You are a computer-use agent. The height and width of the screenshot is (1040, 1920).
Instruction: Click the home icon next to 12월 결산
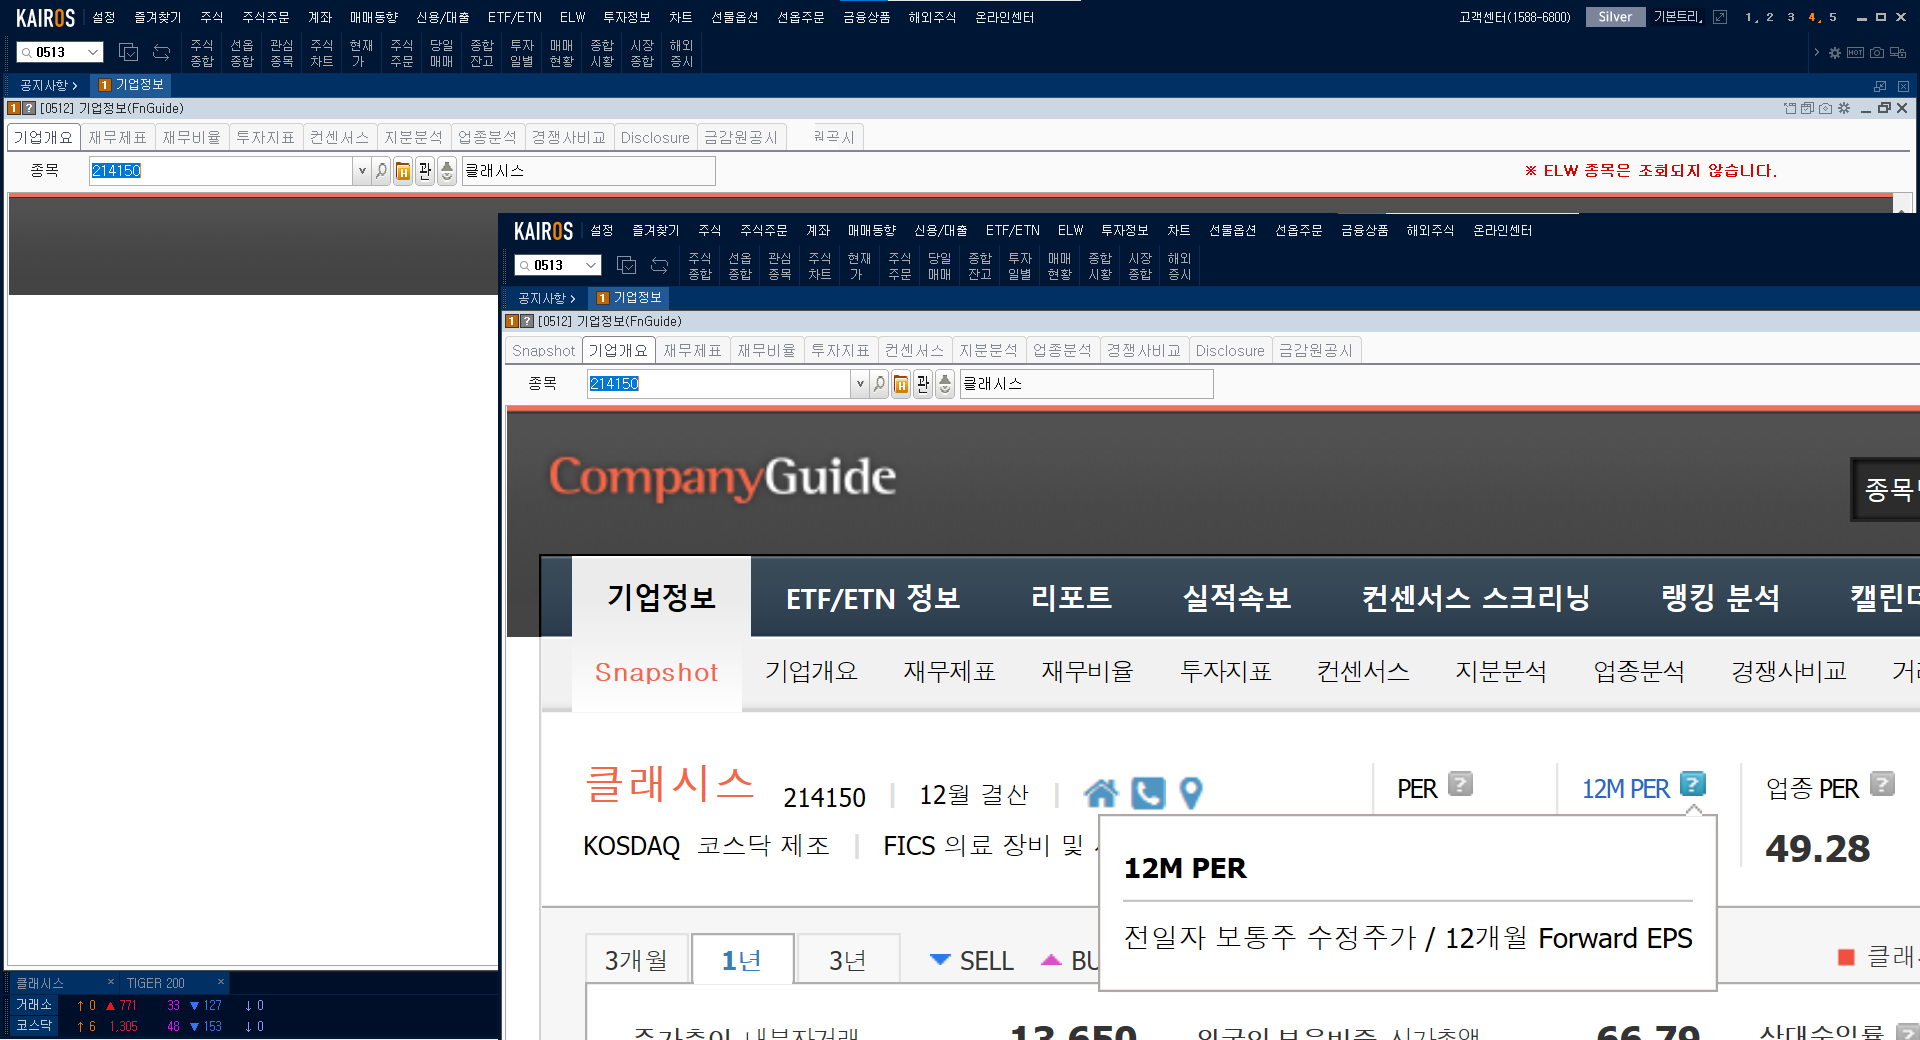[x=1101, y=793]
